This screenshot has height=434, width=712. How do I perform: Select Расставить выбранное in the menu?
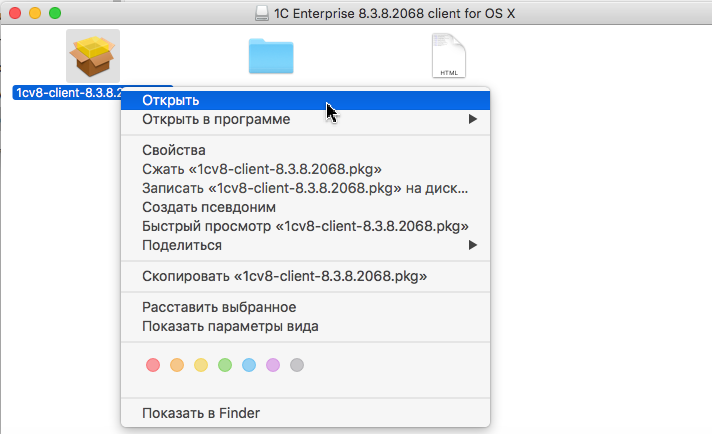tap(219, 307)
